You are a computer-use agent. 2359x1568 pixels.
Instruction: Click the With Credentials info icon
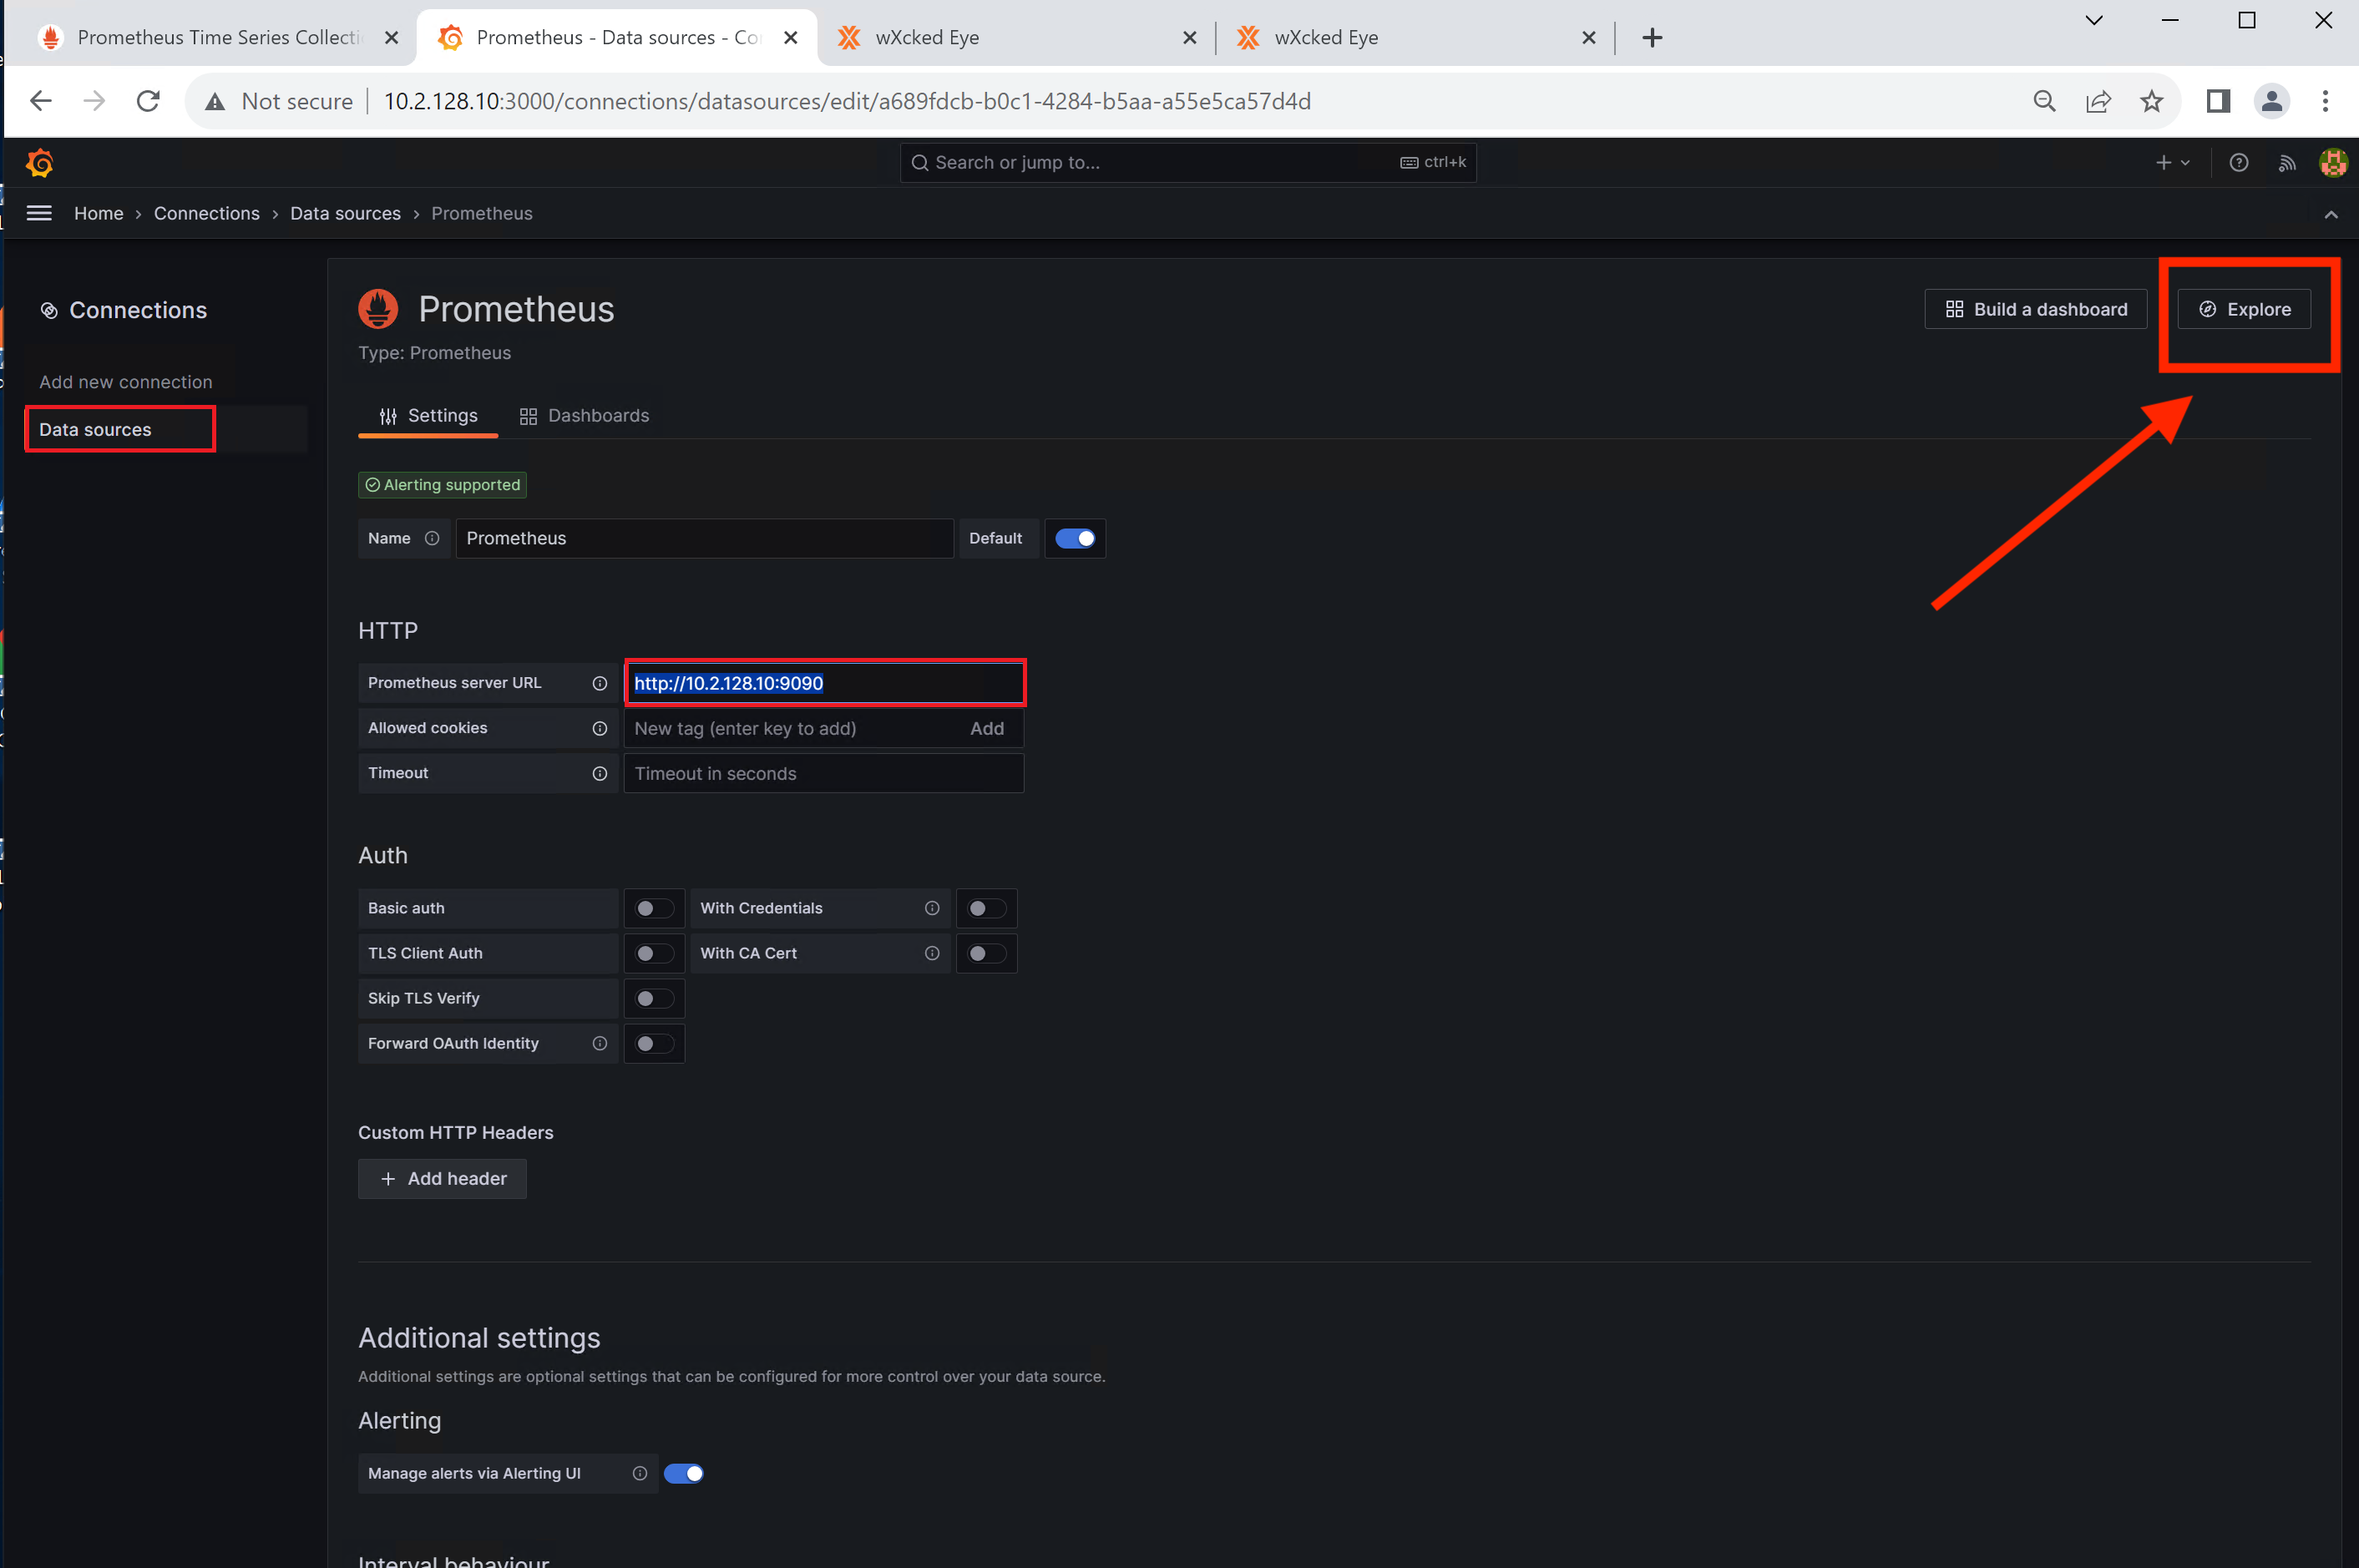pos(932,908)
